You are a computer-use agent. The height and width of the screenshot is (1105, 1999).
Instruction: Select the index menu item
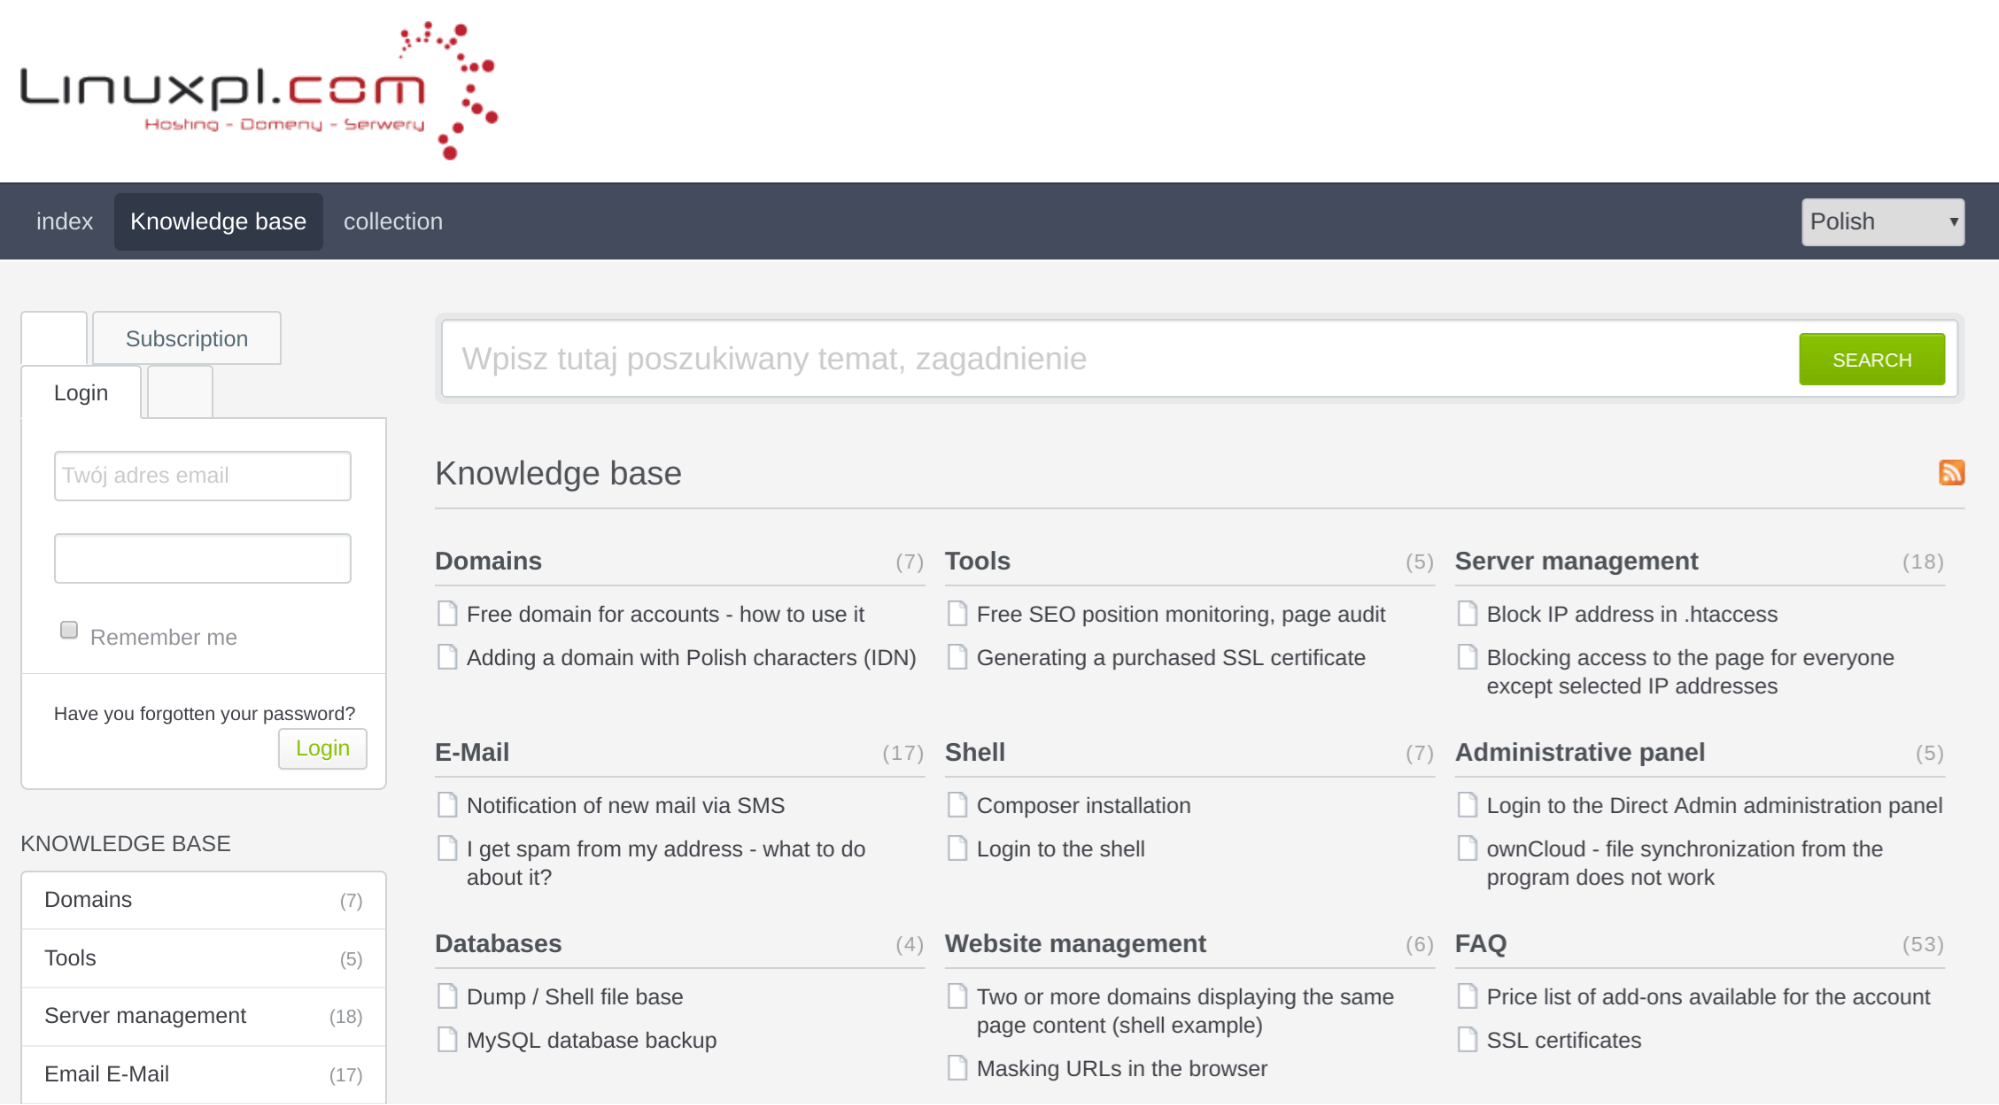(65, 220)
